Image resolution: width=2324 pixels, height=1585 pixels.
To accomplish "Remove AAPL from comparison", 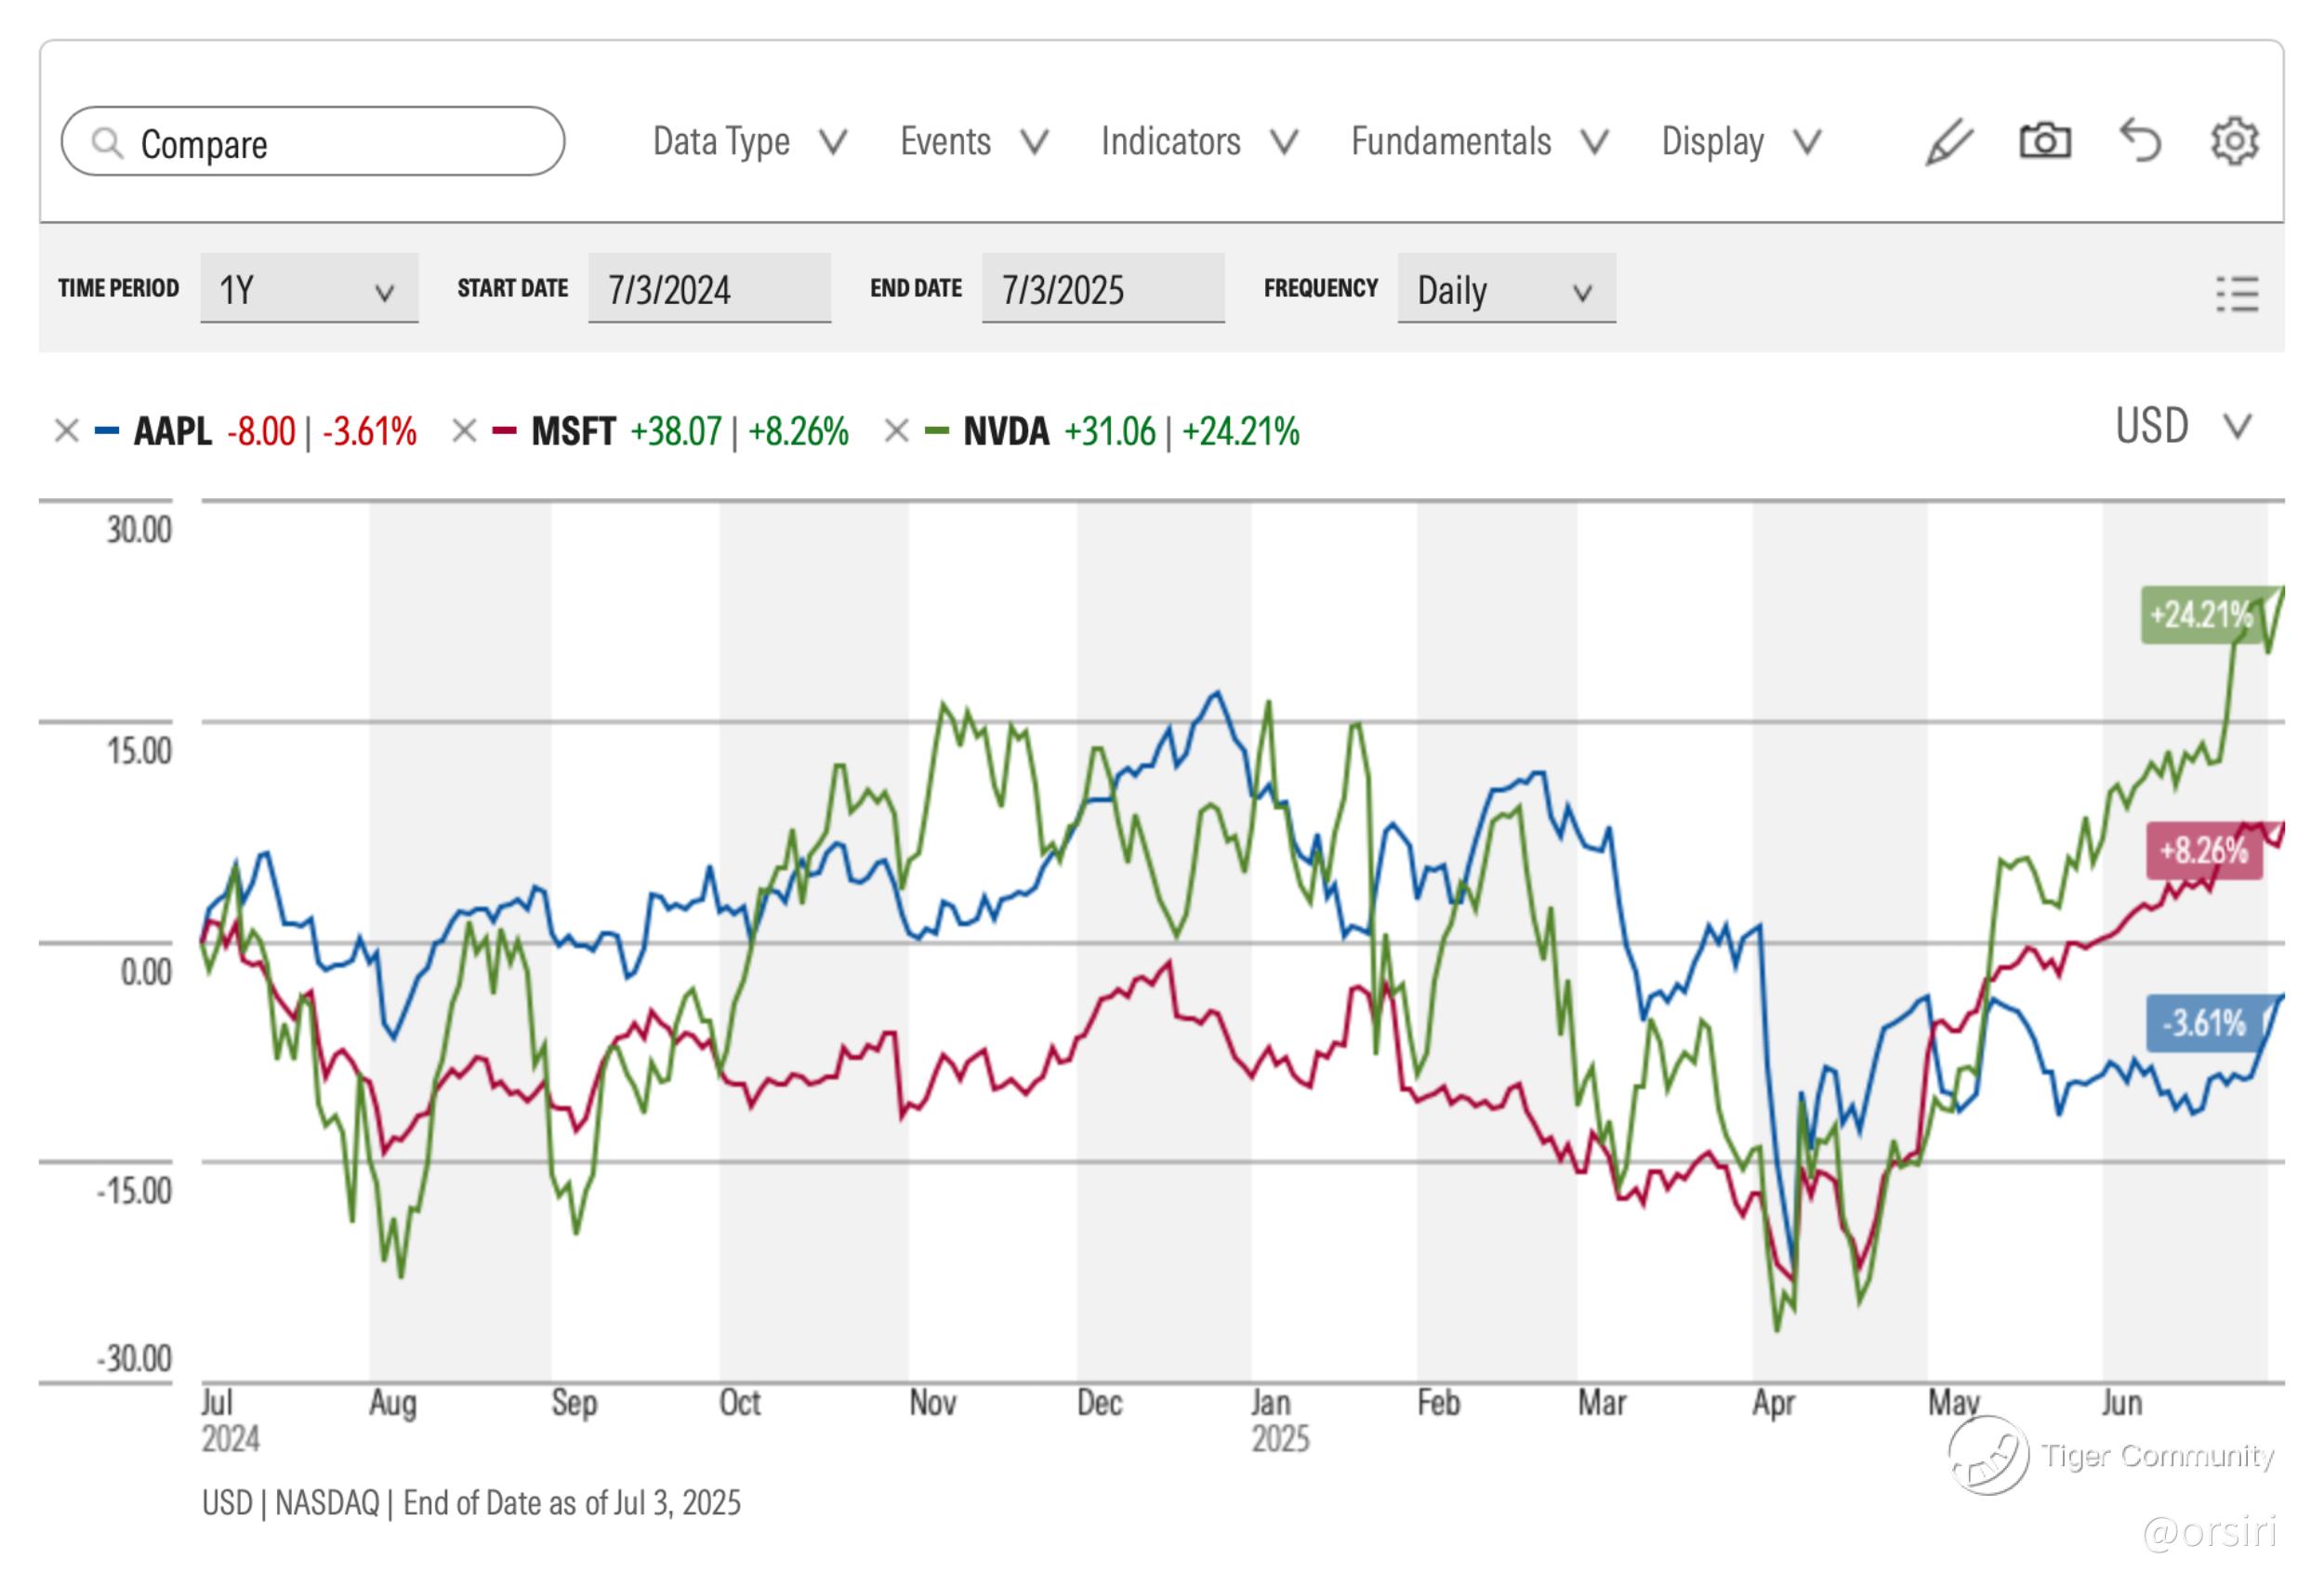I will click(66, 431).
